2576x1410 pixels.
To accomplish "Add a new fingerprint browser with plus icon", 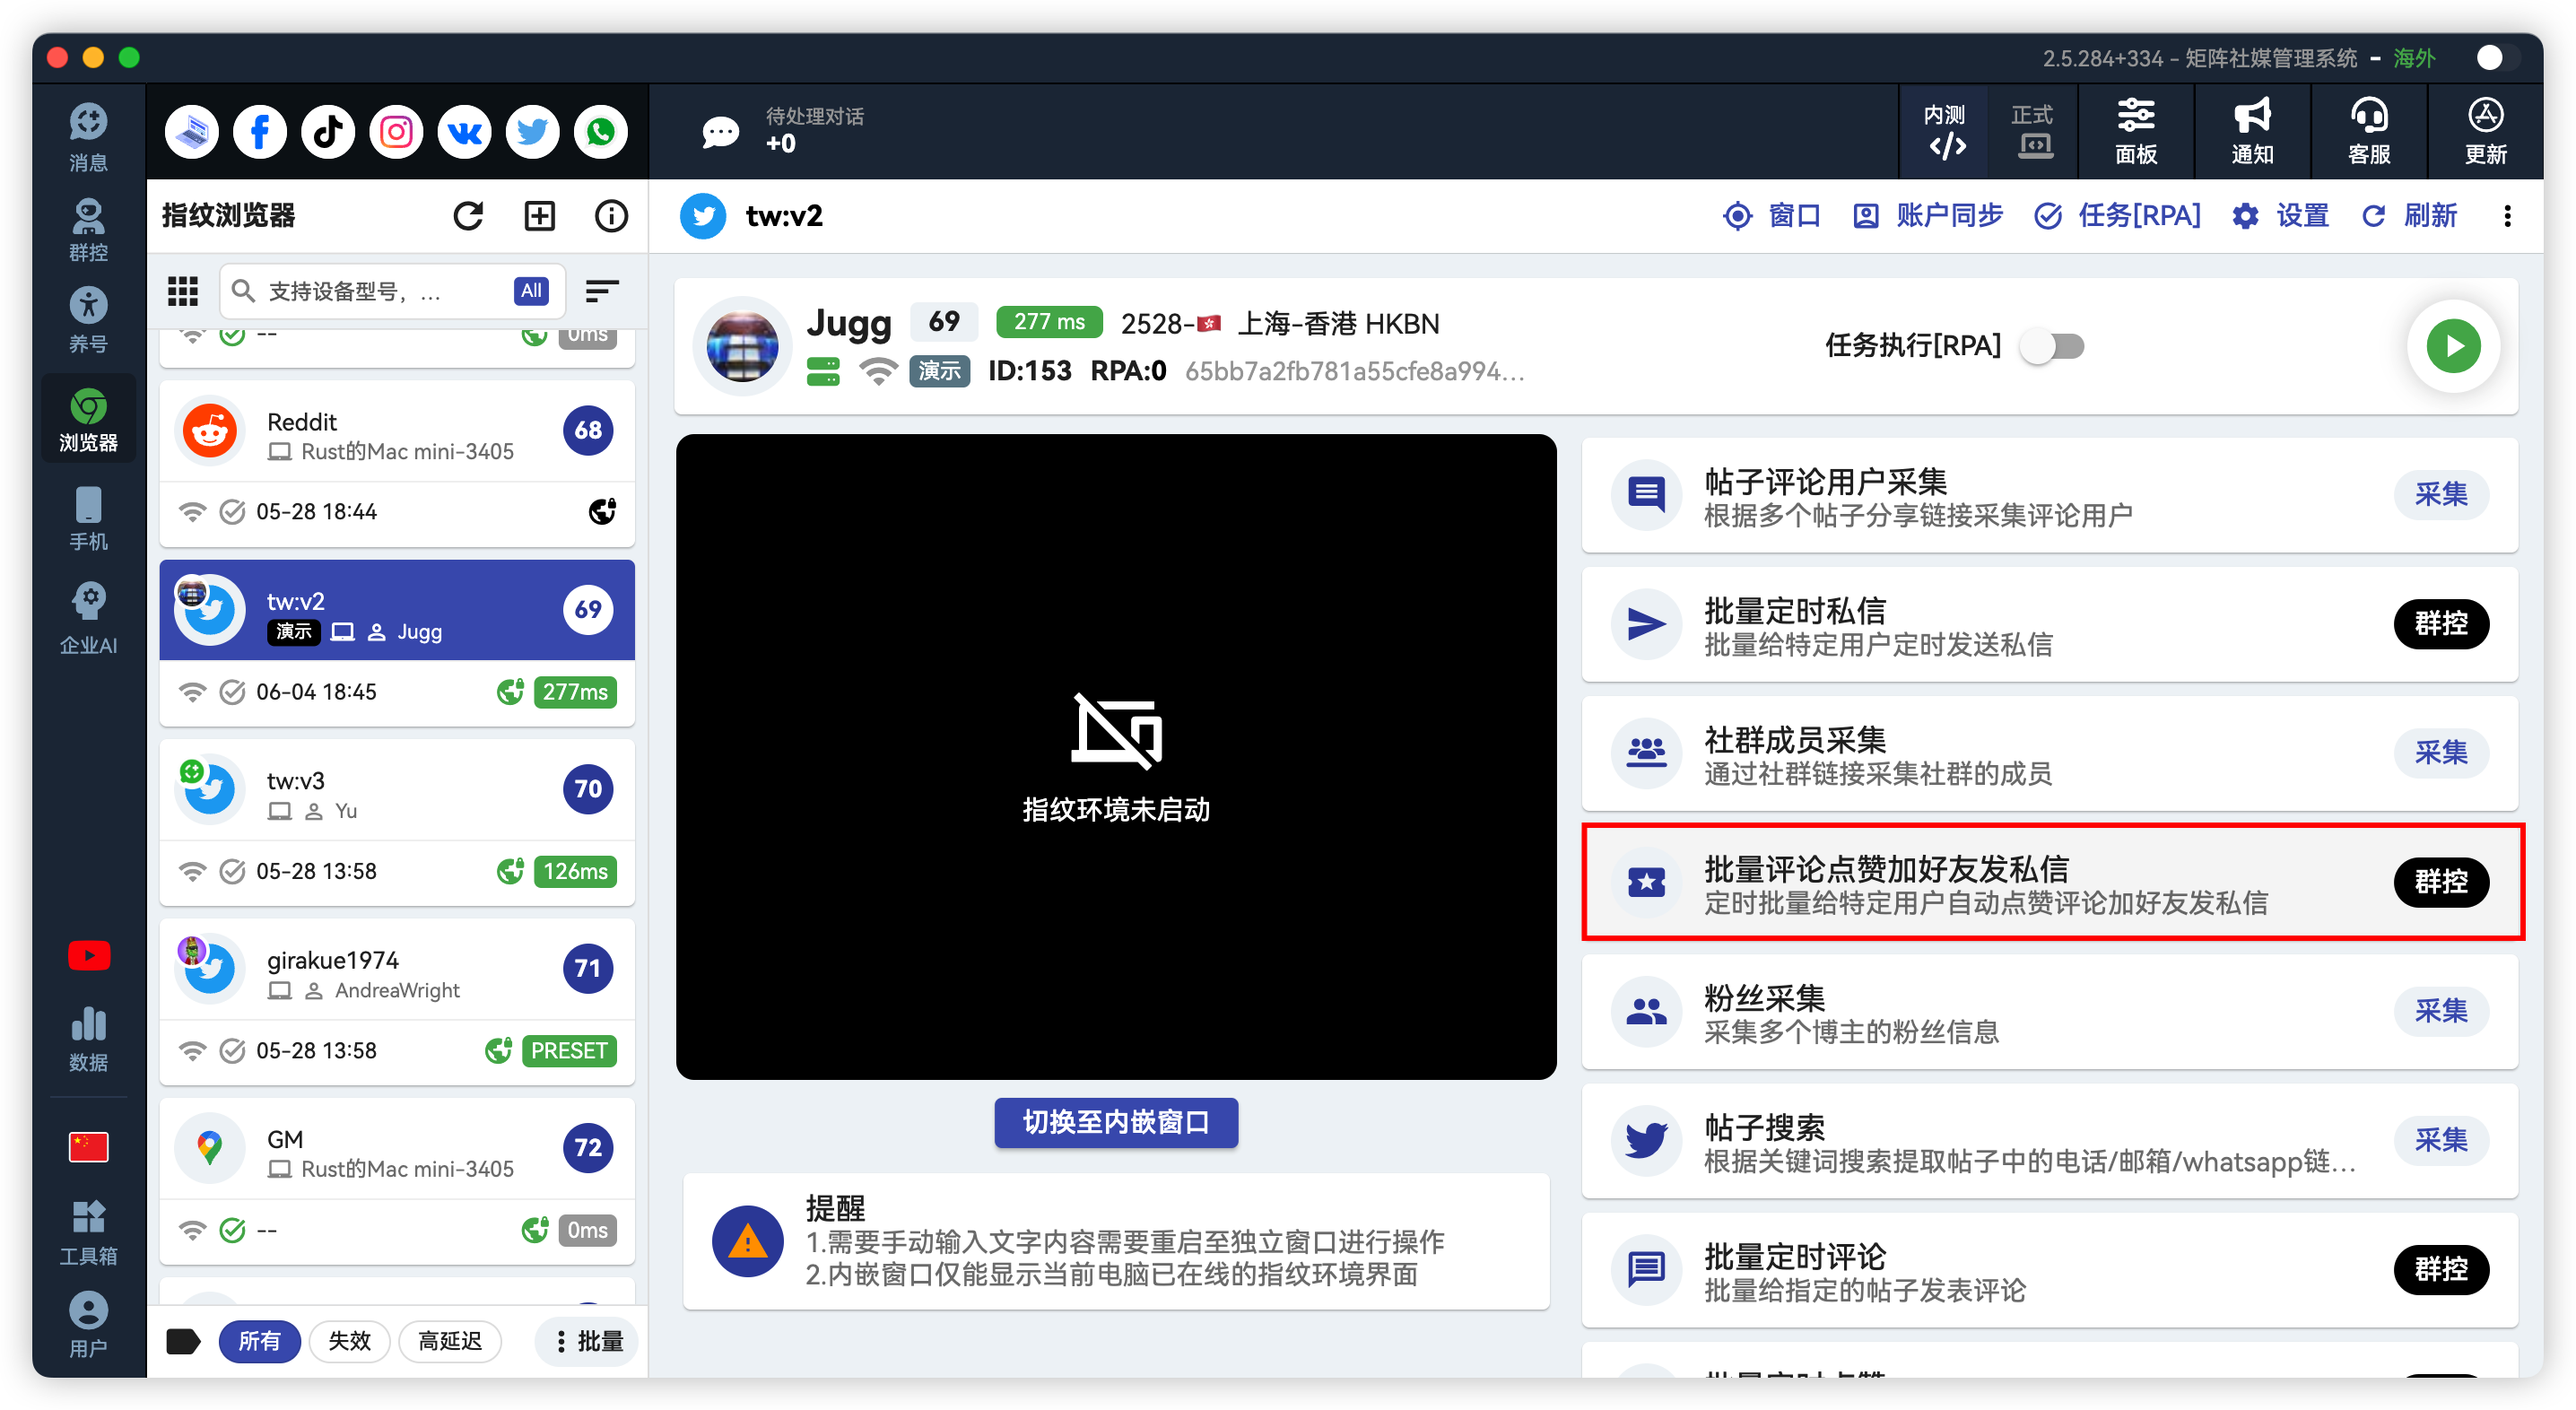I will 540,216.
